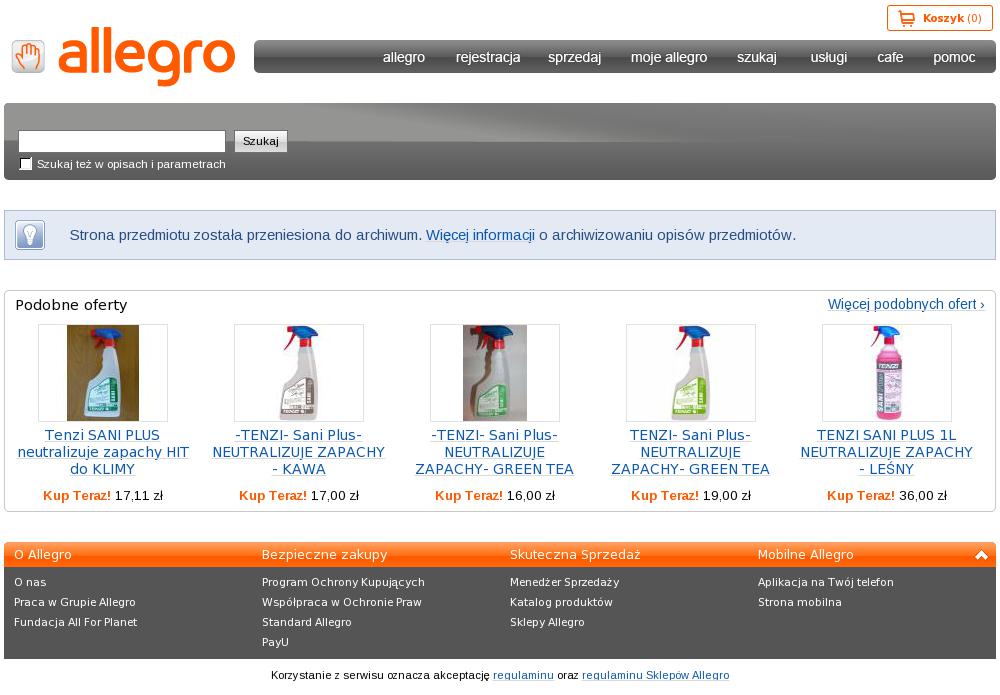This screenshot has width=1000, height=695.
Task: Click price text '17,11 zł'
Action: pyautogui.click(x=138, y=495)
